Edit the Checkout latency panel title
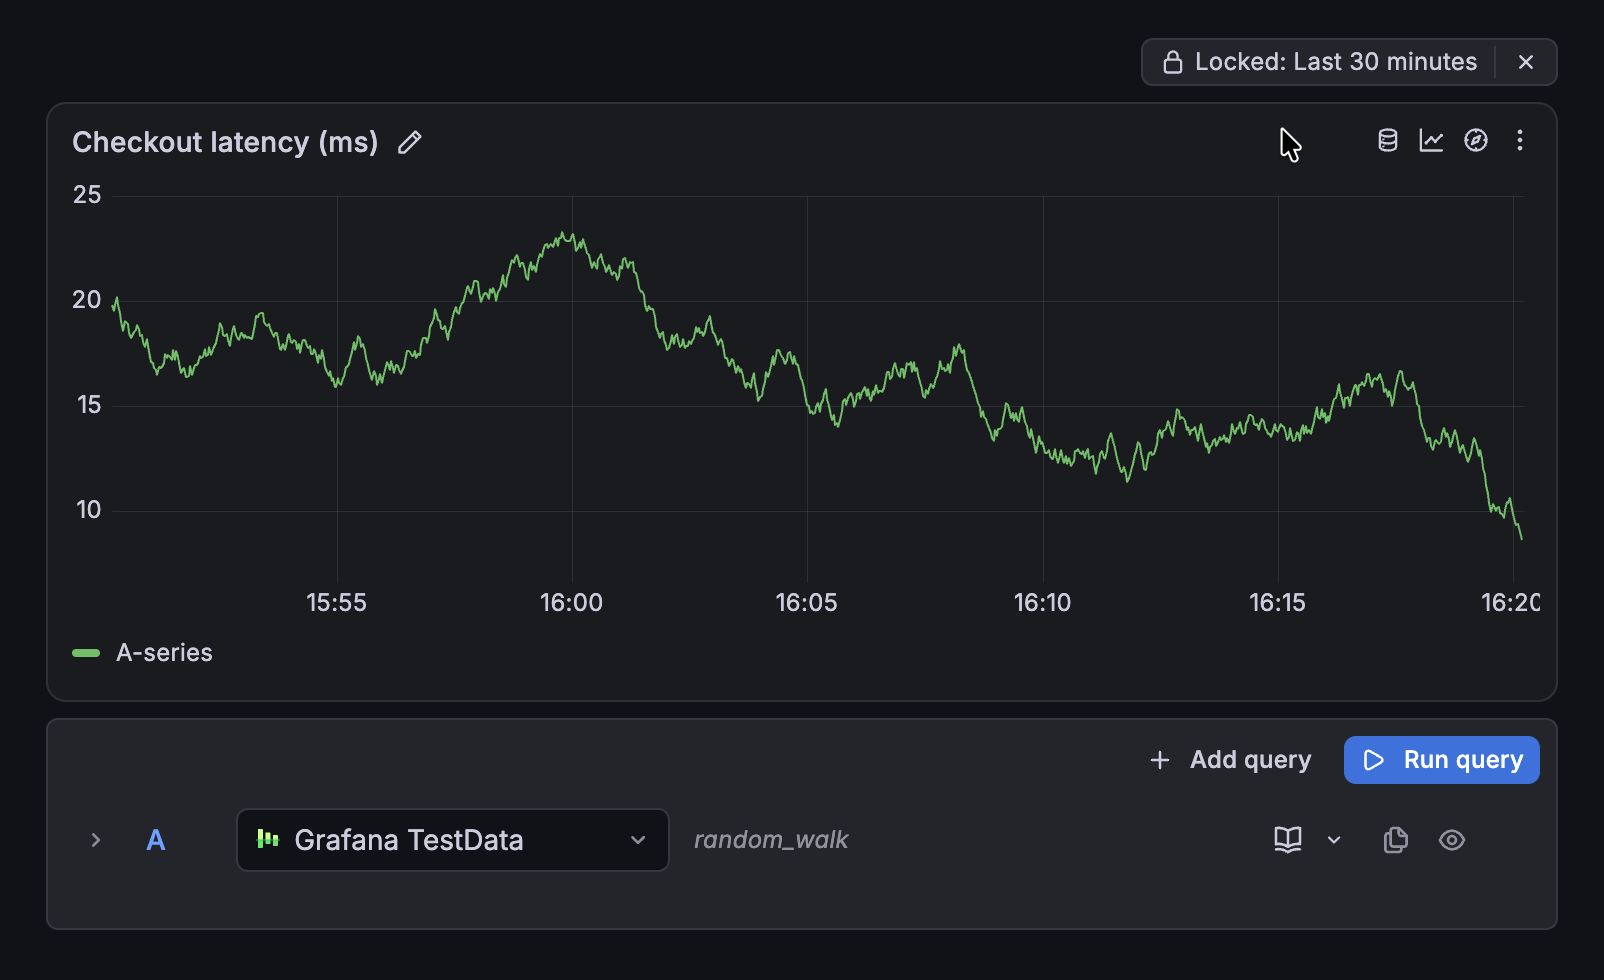This screenshot has width=1604, height=980. pos(409,142)
